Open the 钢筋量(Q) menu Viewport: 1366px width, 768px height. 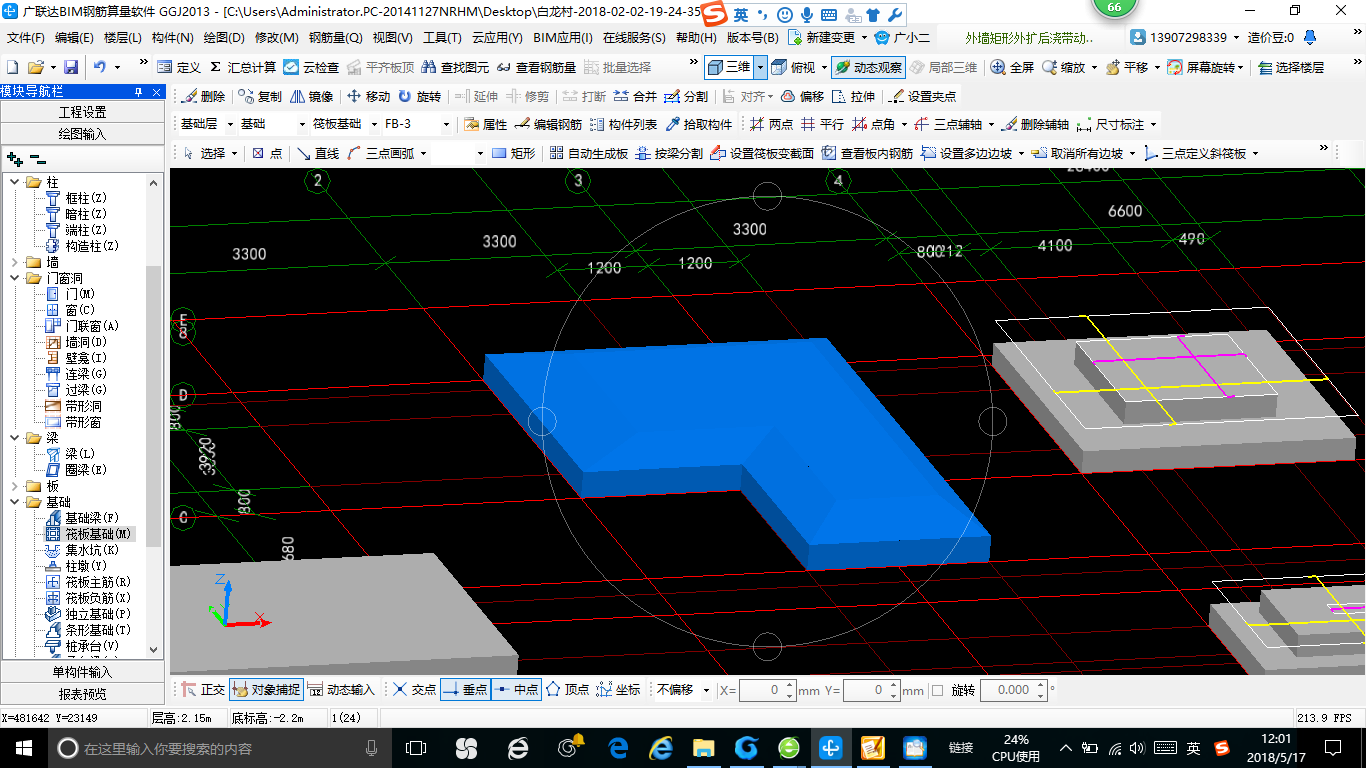pos(336,38)
